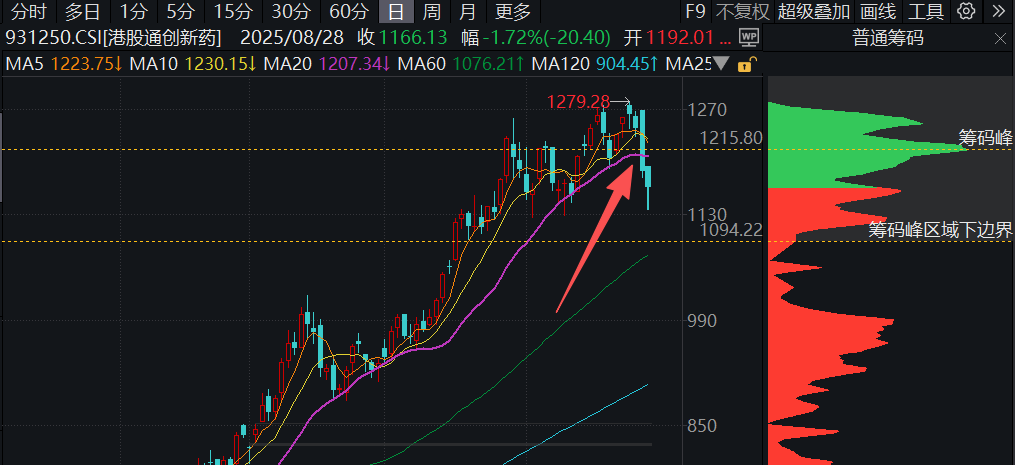The image size is (1015, 465).
Task: Toggle the yellow padlock for MA indicators
Action: (746, 64)
